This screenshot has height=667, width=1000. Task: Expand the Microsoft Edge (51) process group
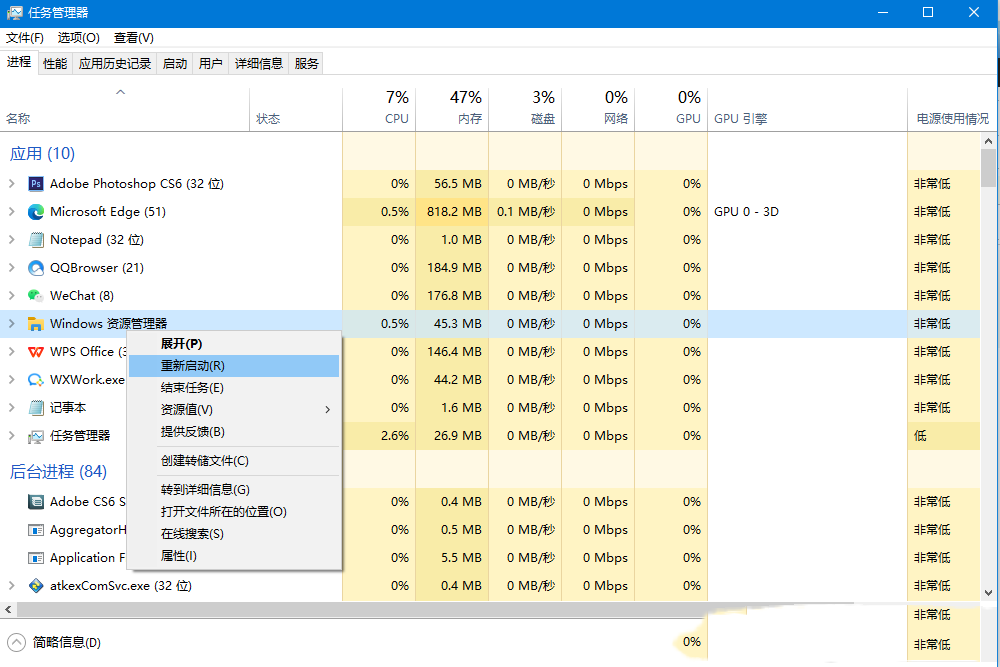pos(13,211)
